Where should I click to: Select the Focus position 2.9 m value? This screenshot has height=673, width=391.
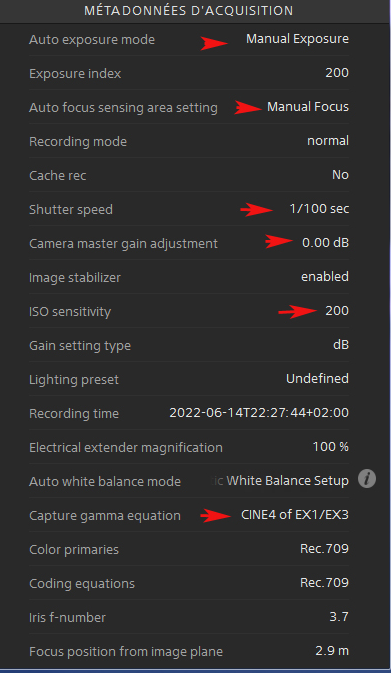click(332, 651)
